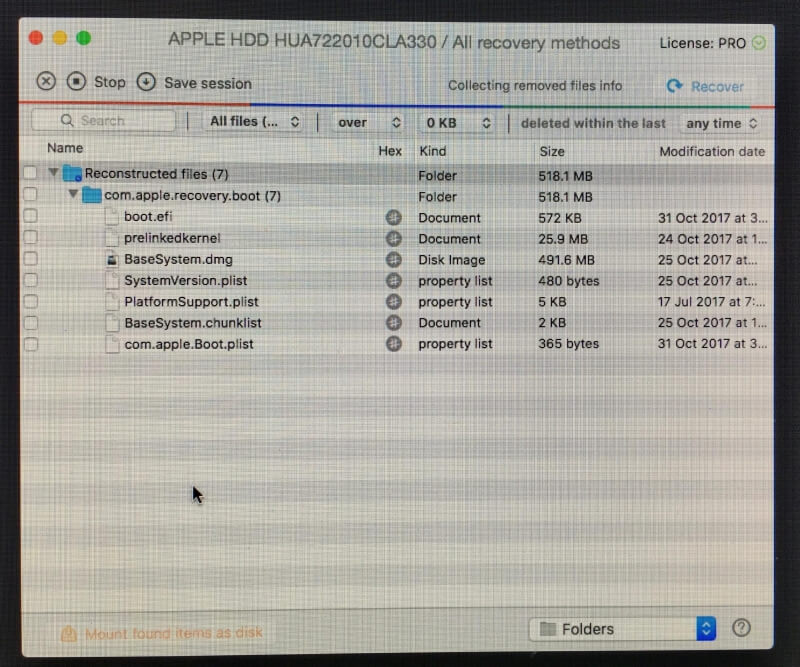
Task: Click the 17 Jul 2017 modification date
Action: (x=711, y=302)
